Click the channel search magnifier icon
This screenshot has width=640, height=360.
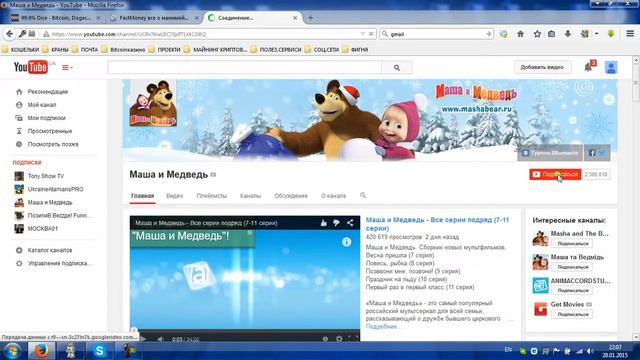[x=363, y=196]
